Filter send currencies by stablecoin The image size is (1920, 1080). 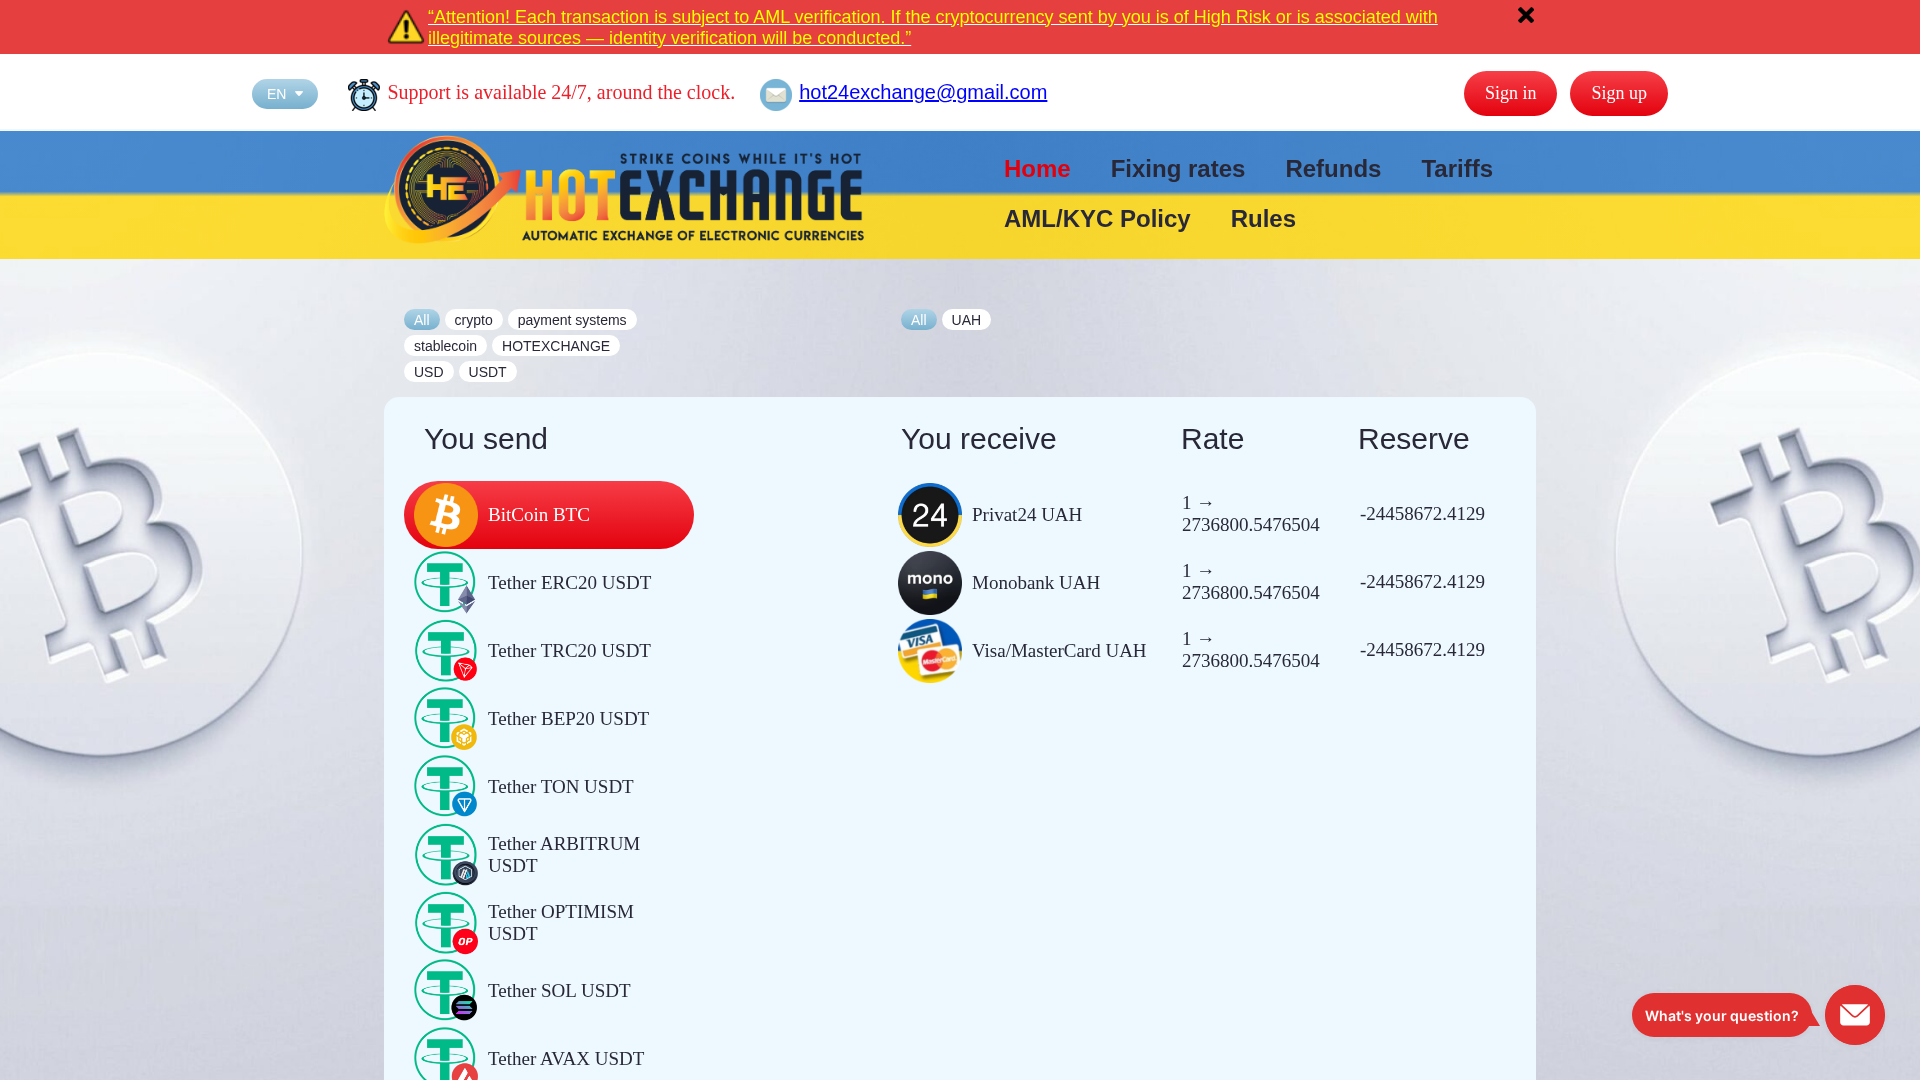445,346
